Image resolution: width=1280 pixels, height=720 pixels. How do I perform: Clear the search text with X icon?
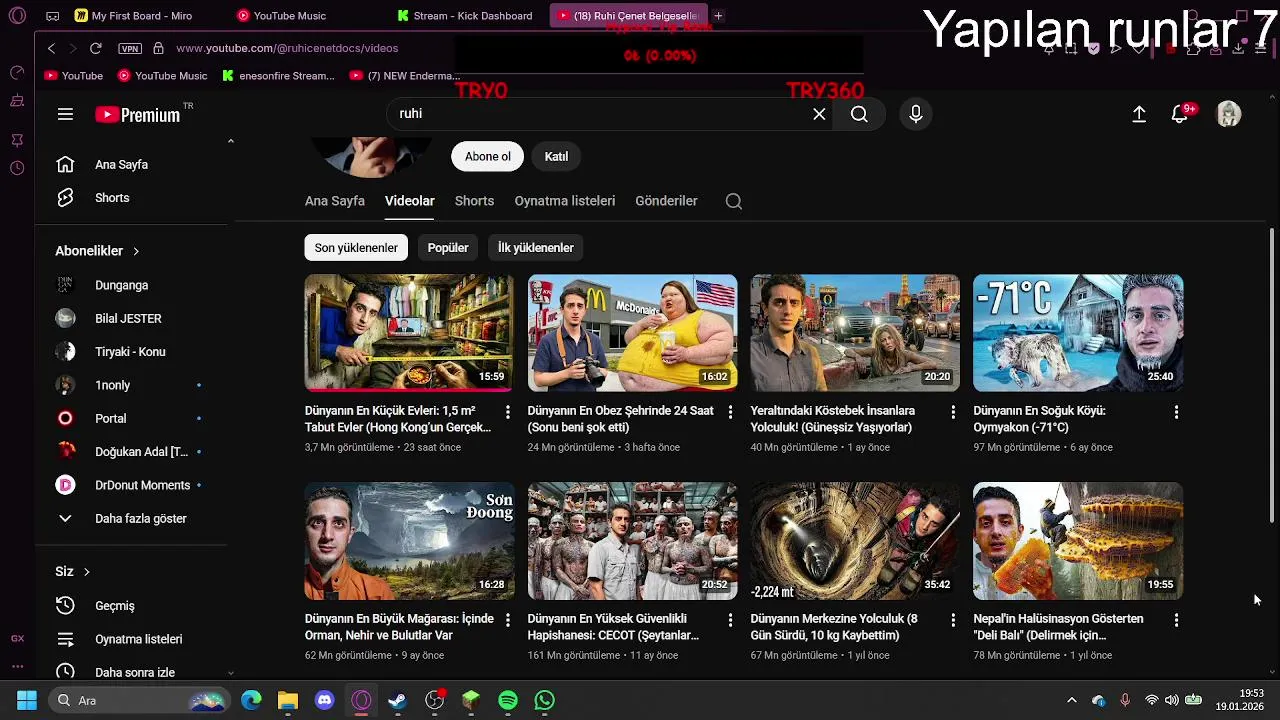819,114
